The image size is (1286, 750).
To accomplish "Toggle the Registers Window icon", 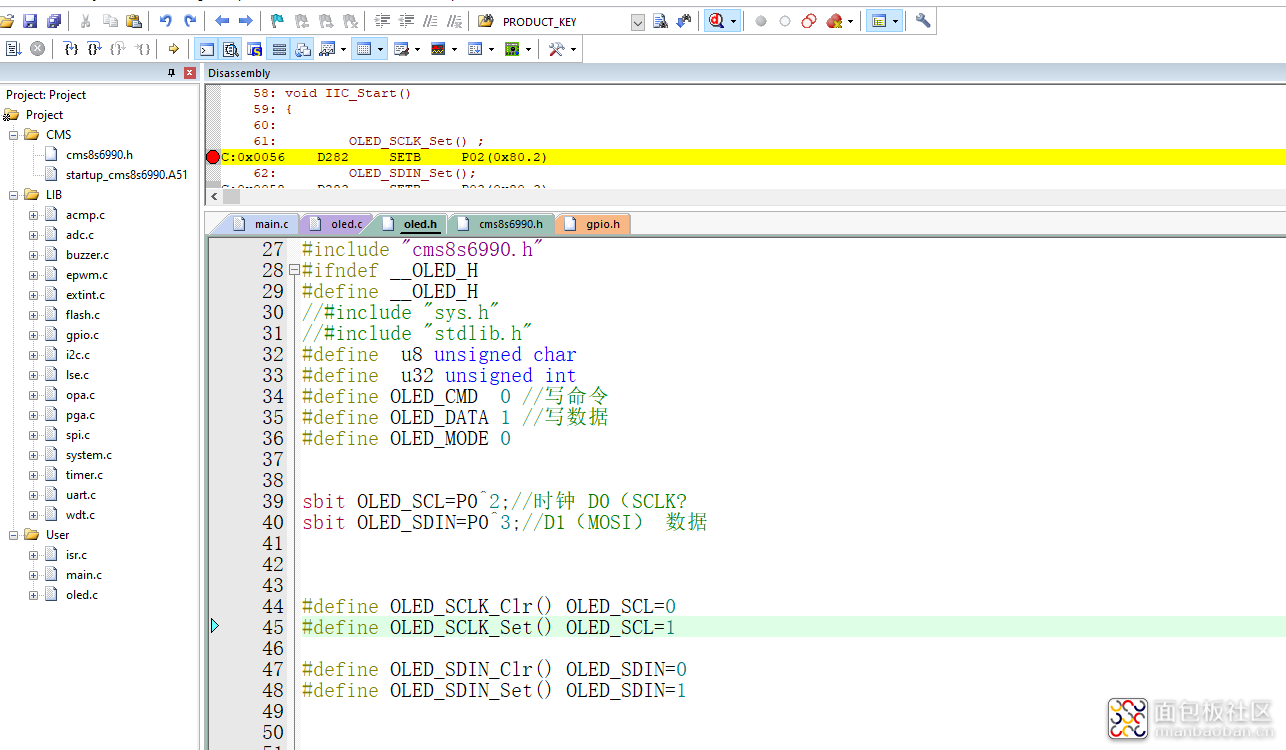I will pos(279,48).
